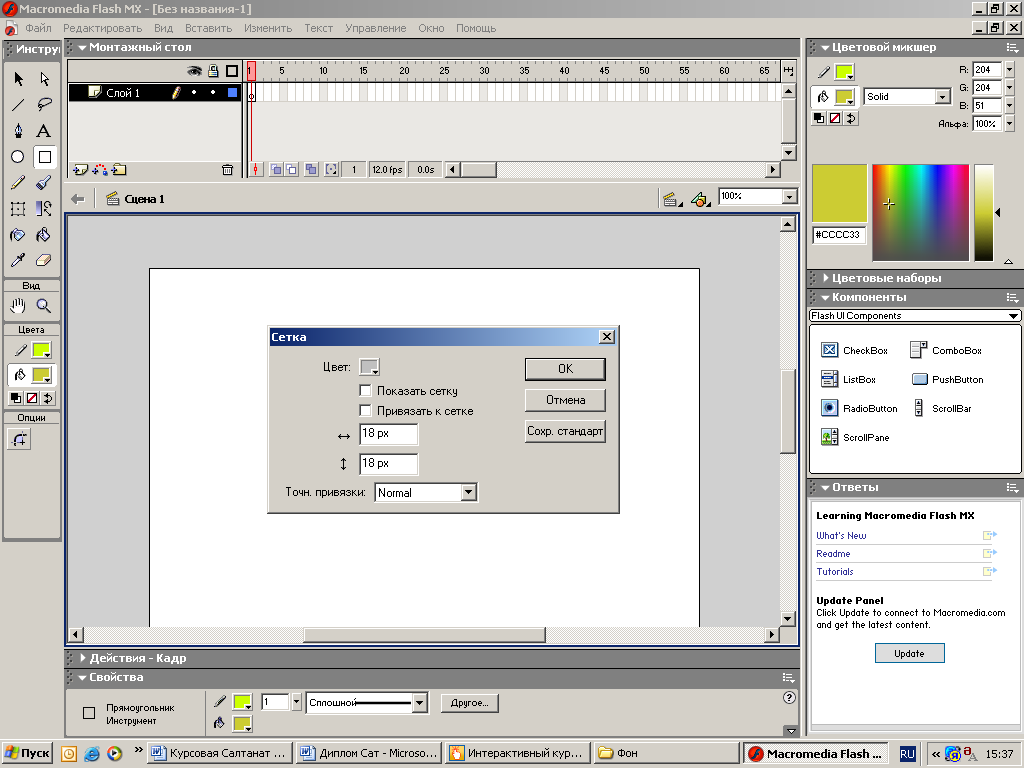Viewport: 1024px width, 768px height.
Task: Add a motion guide layer
Action: pyautogui.click(x=100, y=170)
